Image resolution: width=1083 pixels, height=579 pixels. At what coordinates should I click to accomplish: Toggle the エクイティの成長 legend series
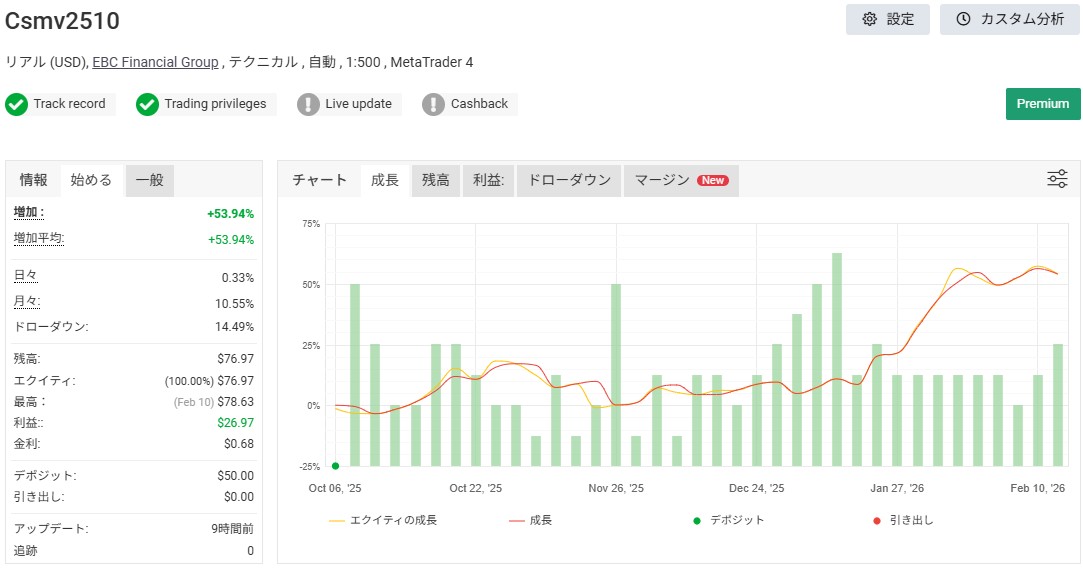tap(383, 520)
